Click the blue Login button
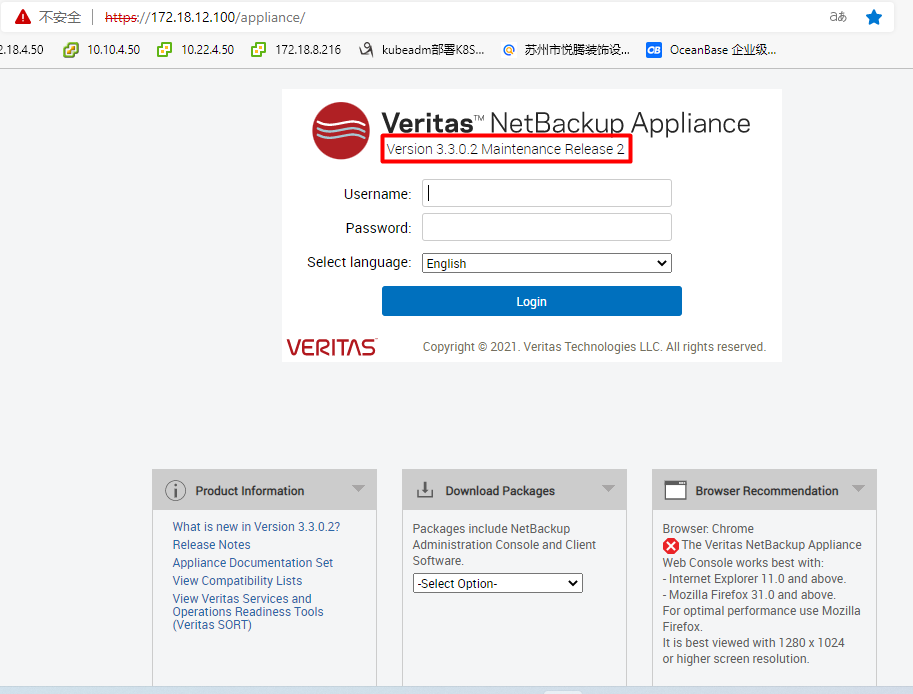The height and width of the screenshot is (694, 913). pos(532,301)
